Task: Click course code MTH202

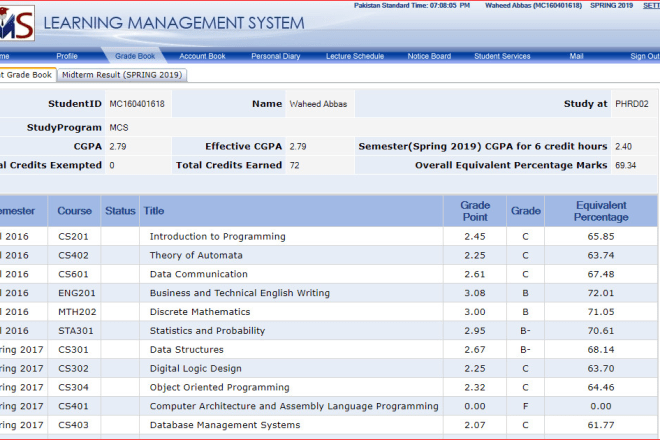Action: 77,312
